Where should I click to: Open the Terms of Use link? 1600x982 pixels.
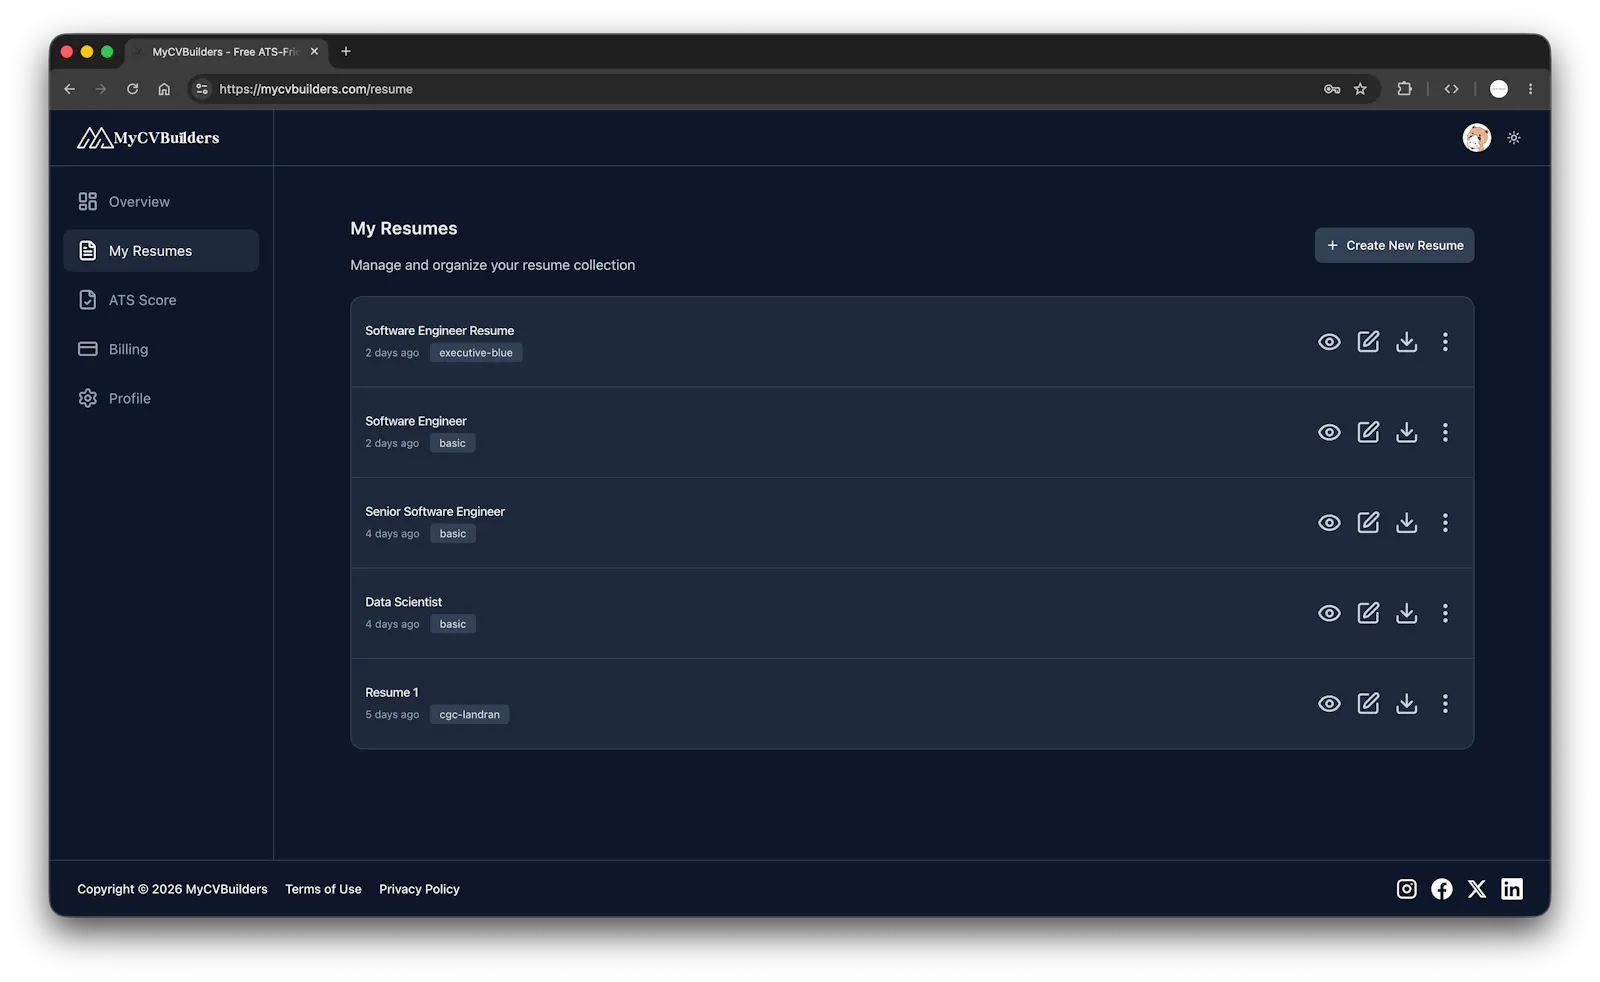pyautogui.click(x=323, y=889)
